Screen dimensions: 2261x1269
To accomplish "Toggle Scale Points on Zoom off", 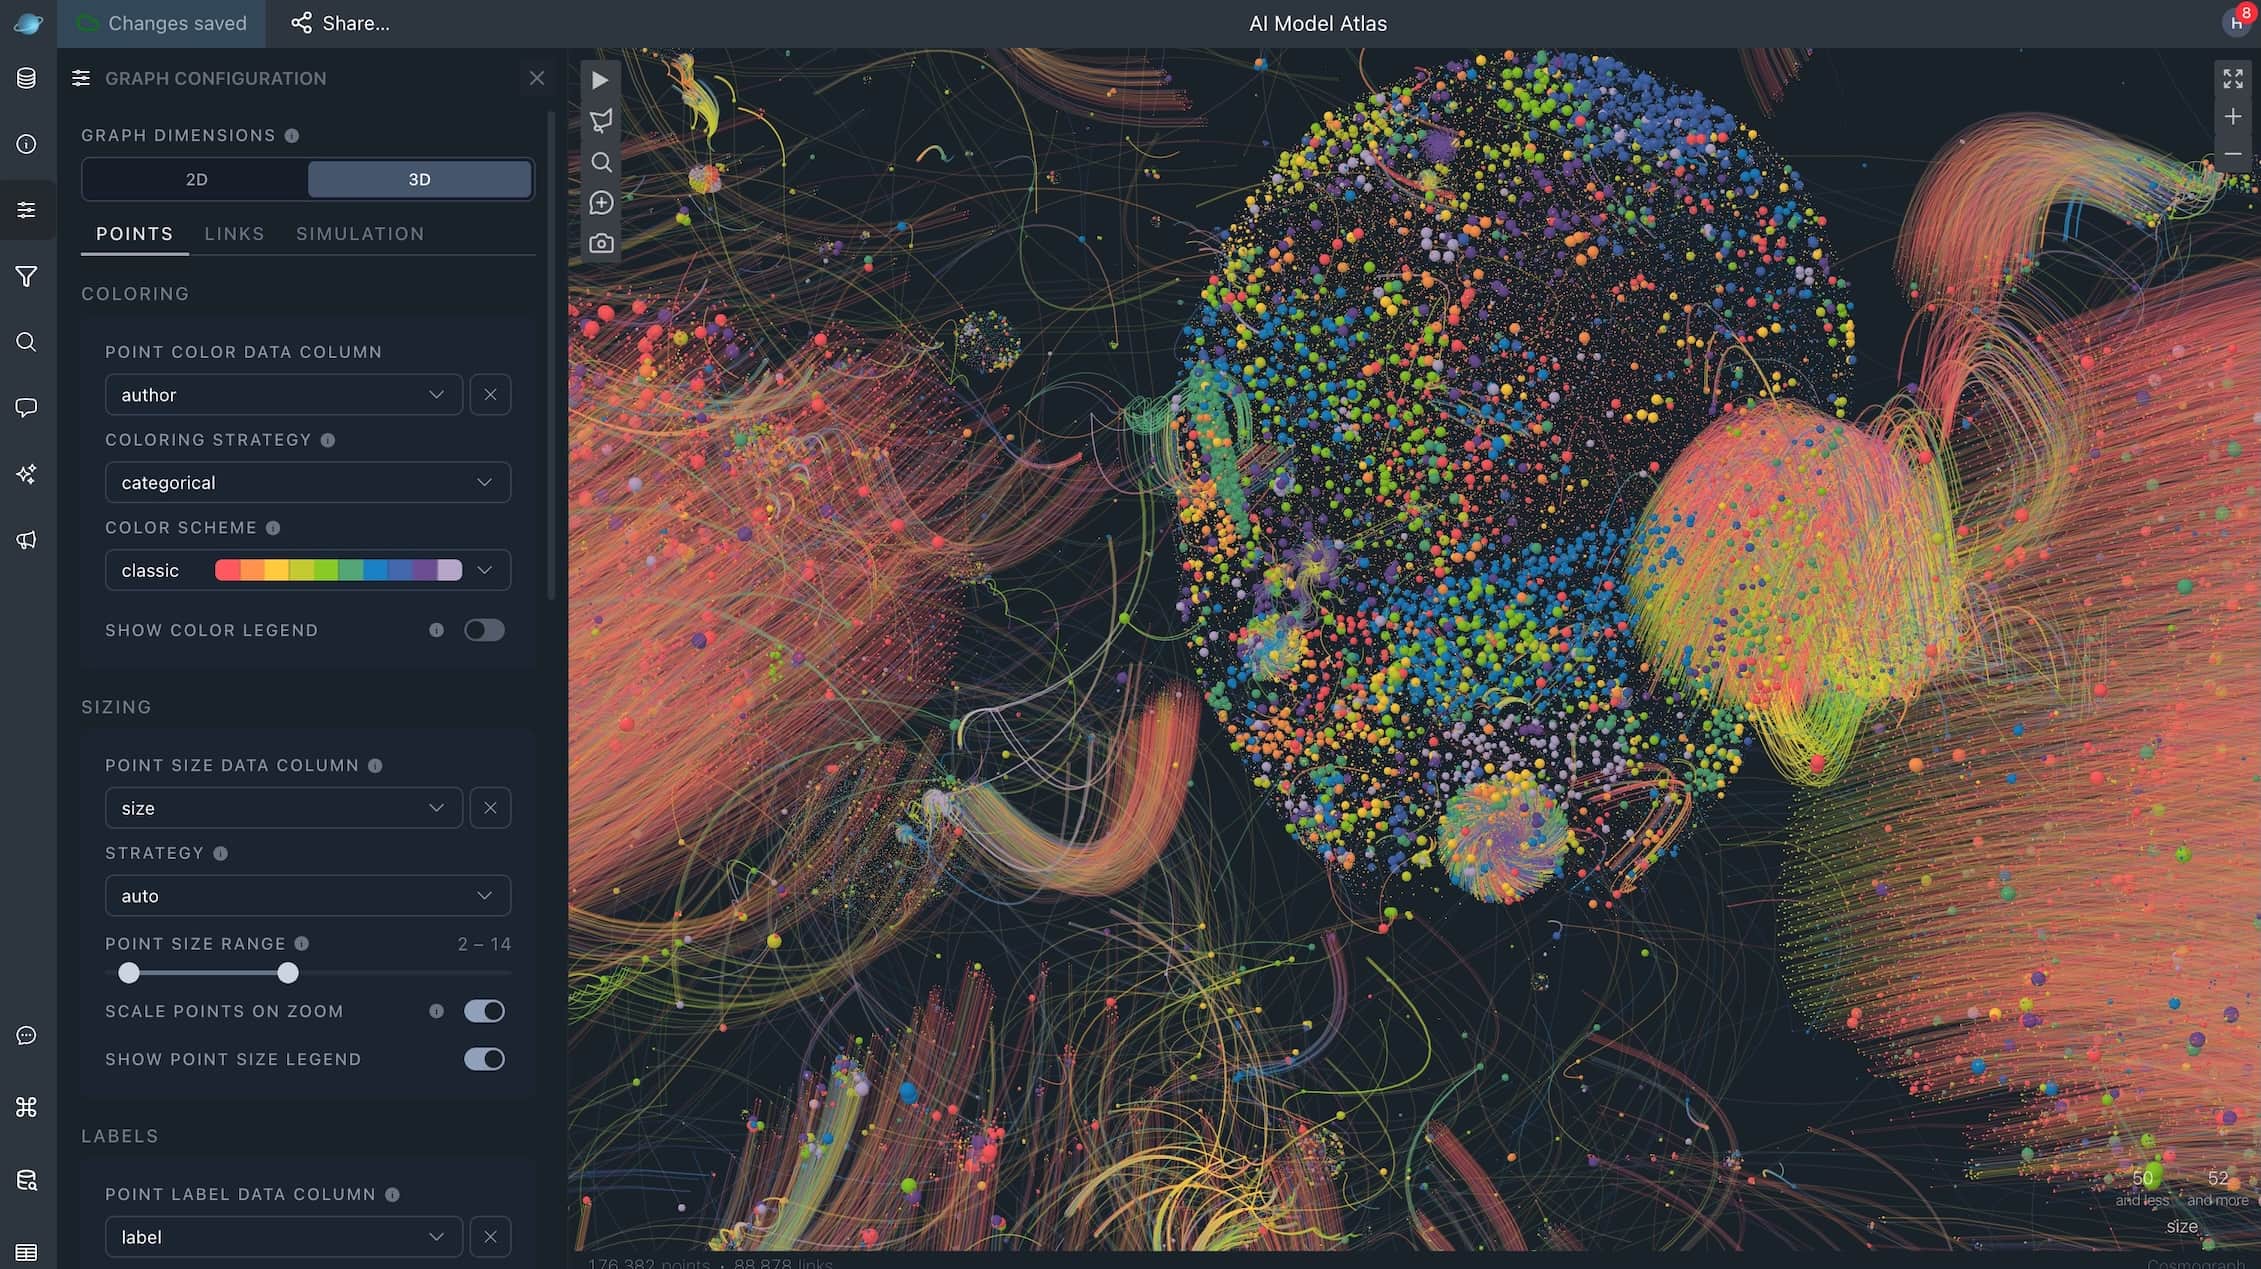I will pos(484,1011).
